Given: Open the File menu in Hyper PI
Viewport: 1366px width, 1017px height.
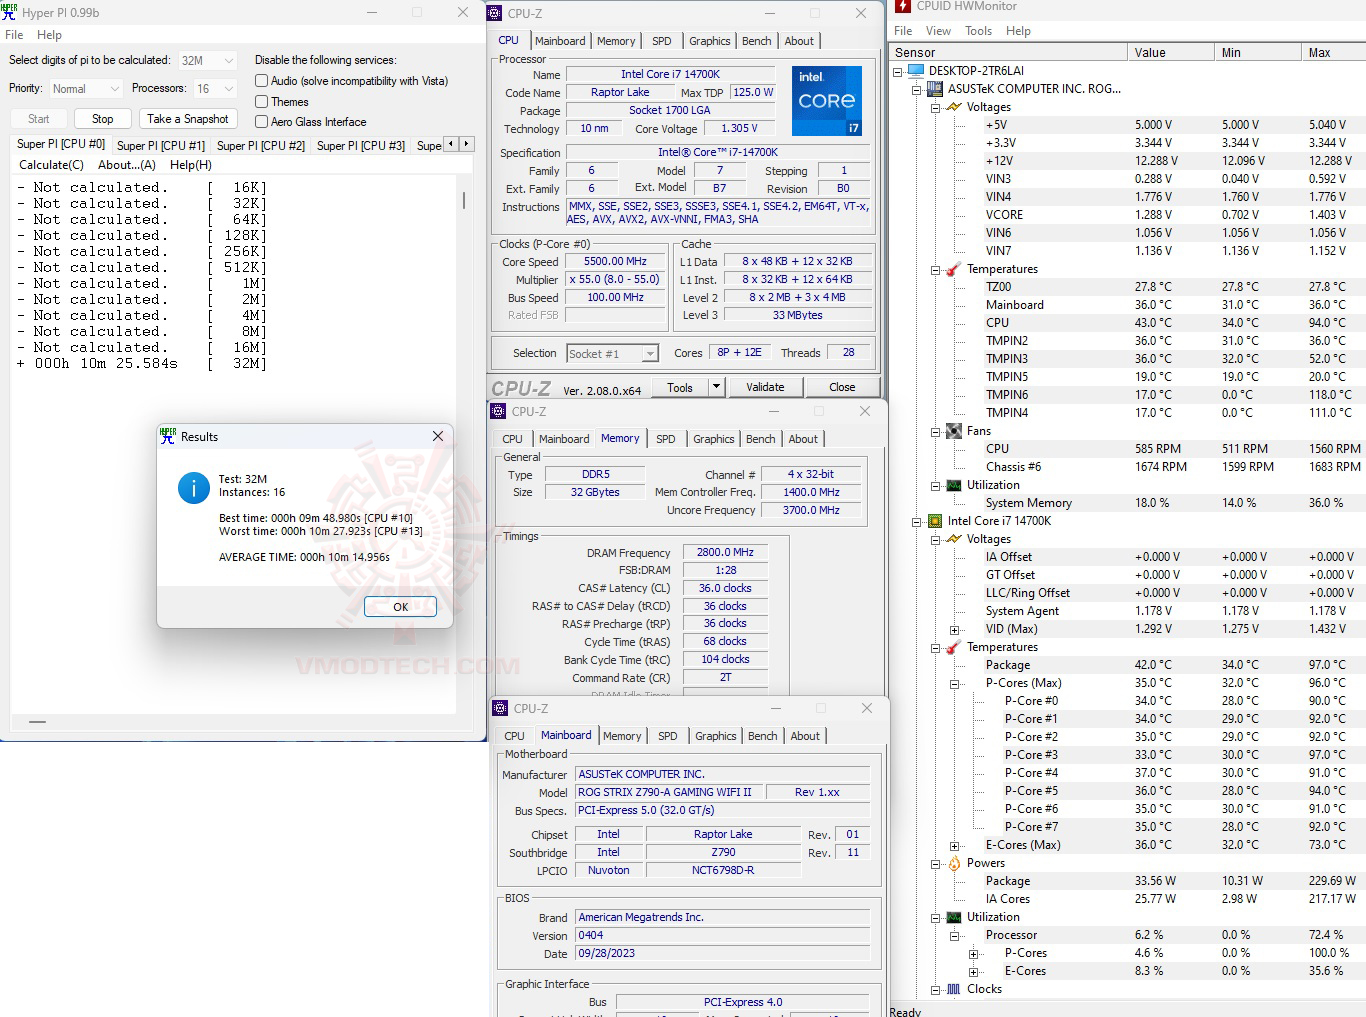Looking at the screenshot, I should [x=14, y=35].
